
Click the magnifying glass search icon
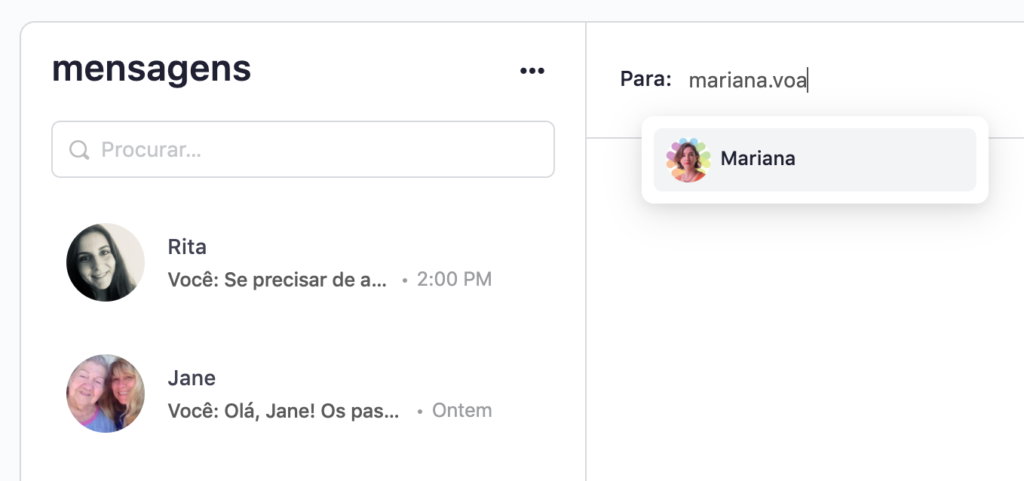tap(79, 150)
